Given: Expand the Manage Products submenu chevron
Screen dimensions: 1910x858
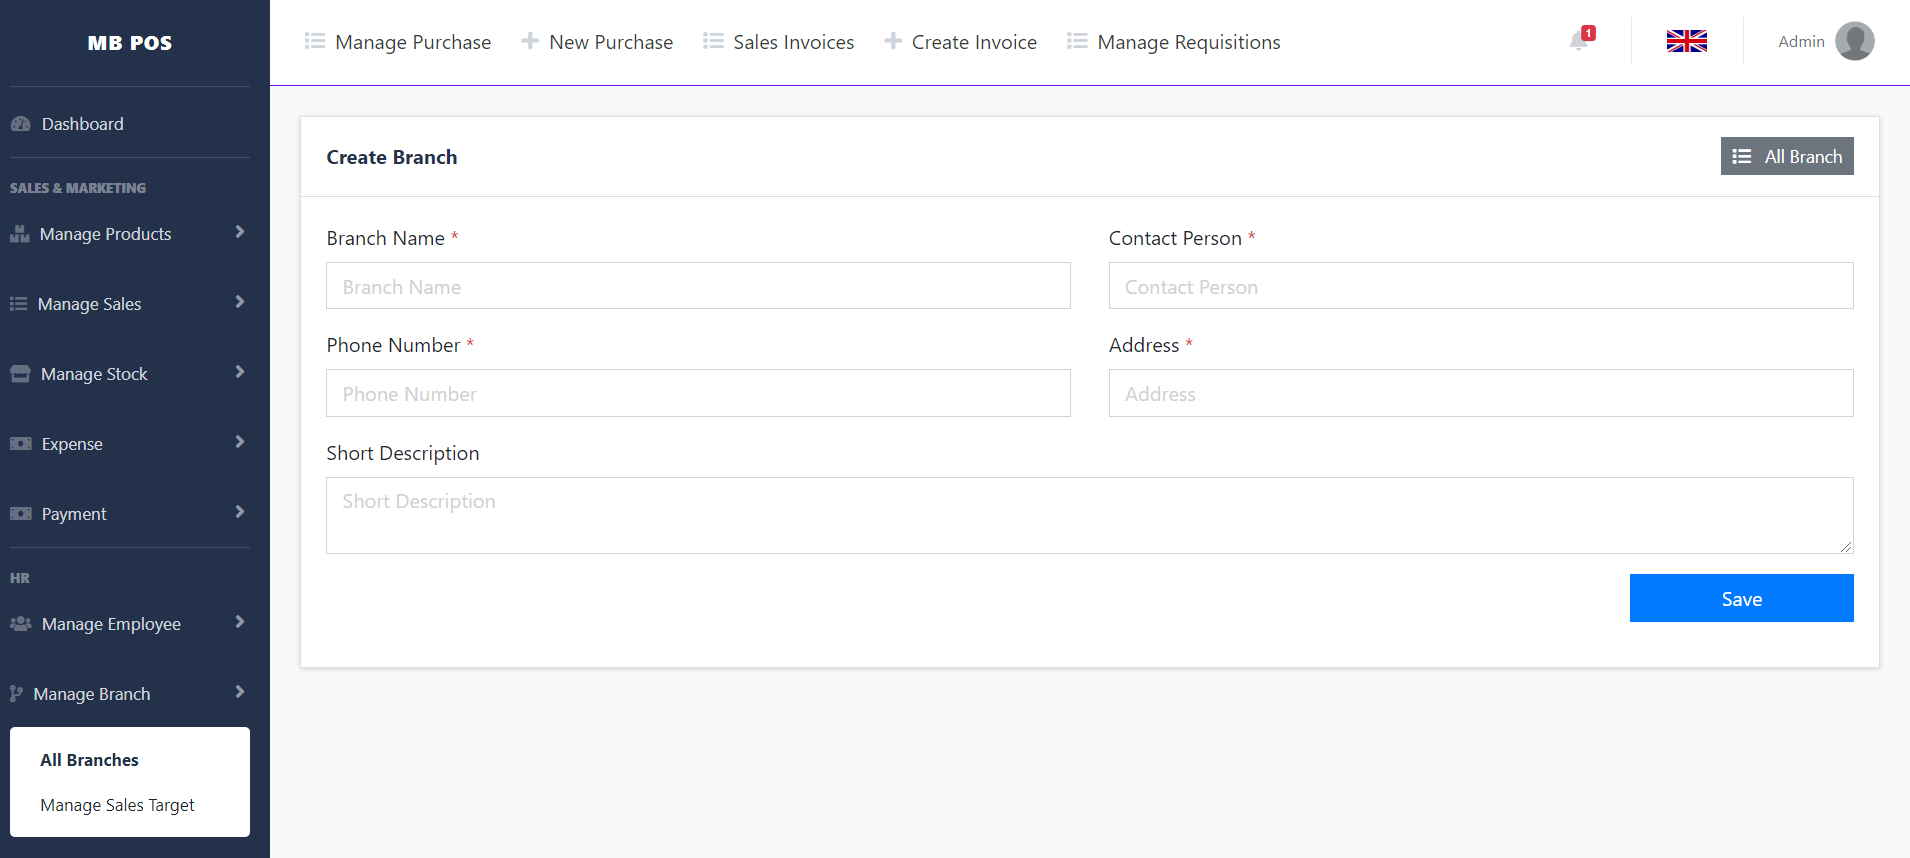Looking at the screenshot, I should [239, 232].
